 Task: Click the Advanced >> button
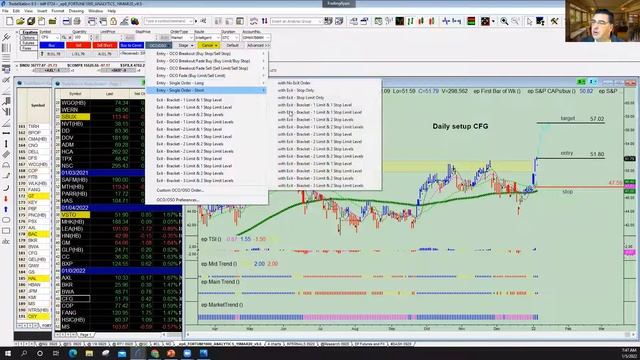click(x=258, y=45)
